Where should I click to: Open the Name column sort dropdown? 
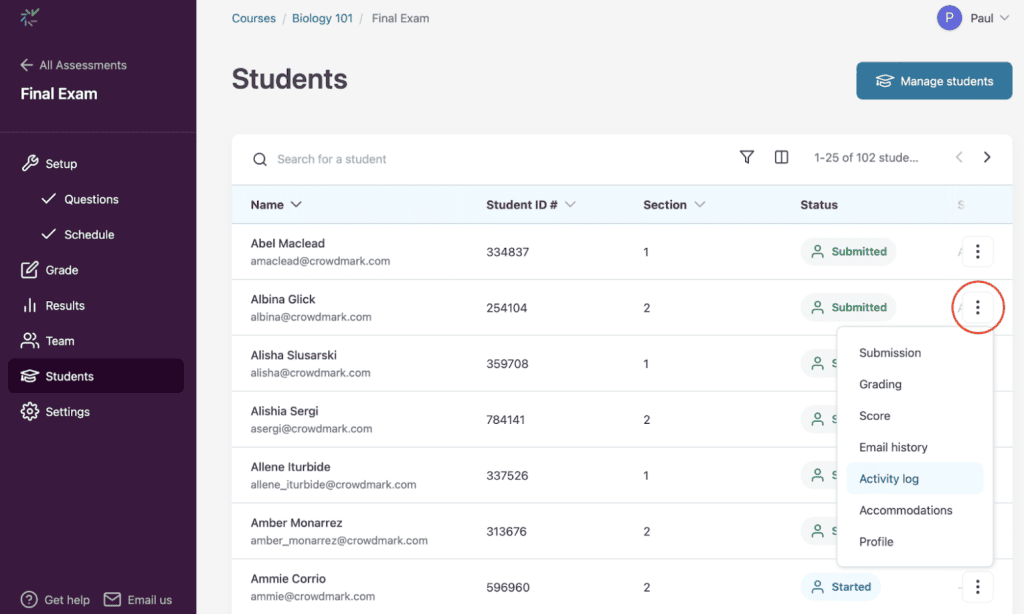pyautogui.click(x=296, y=204)
